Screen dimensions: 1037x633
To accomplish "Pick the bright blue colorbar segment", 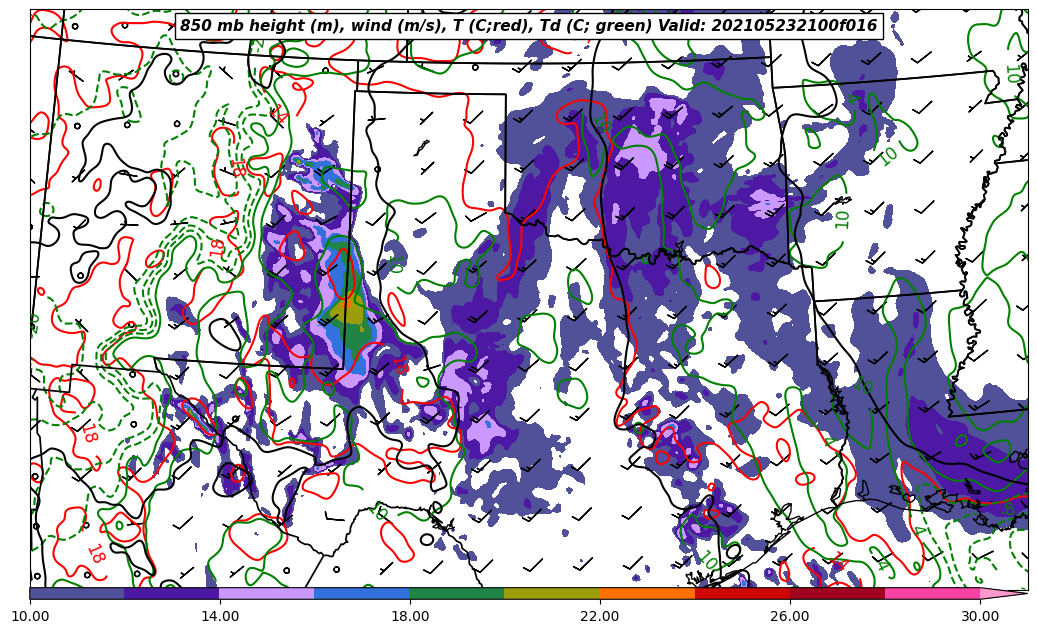I will pos(362,593).
